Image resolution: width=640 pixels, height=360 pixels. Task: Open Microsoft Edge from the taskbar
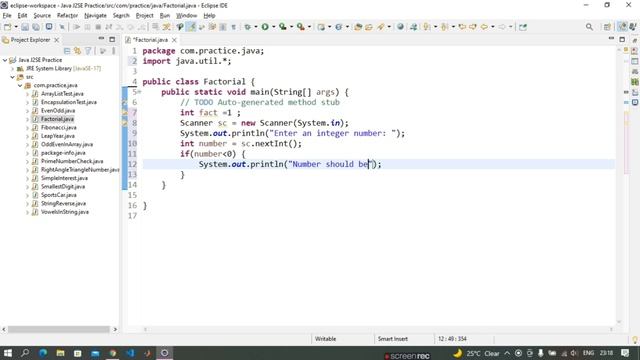coord(43,353)
